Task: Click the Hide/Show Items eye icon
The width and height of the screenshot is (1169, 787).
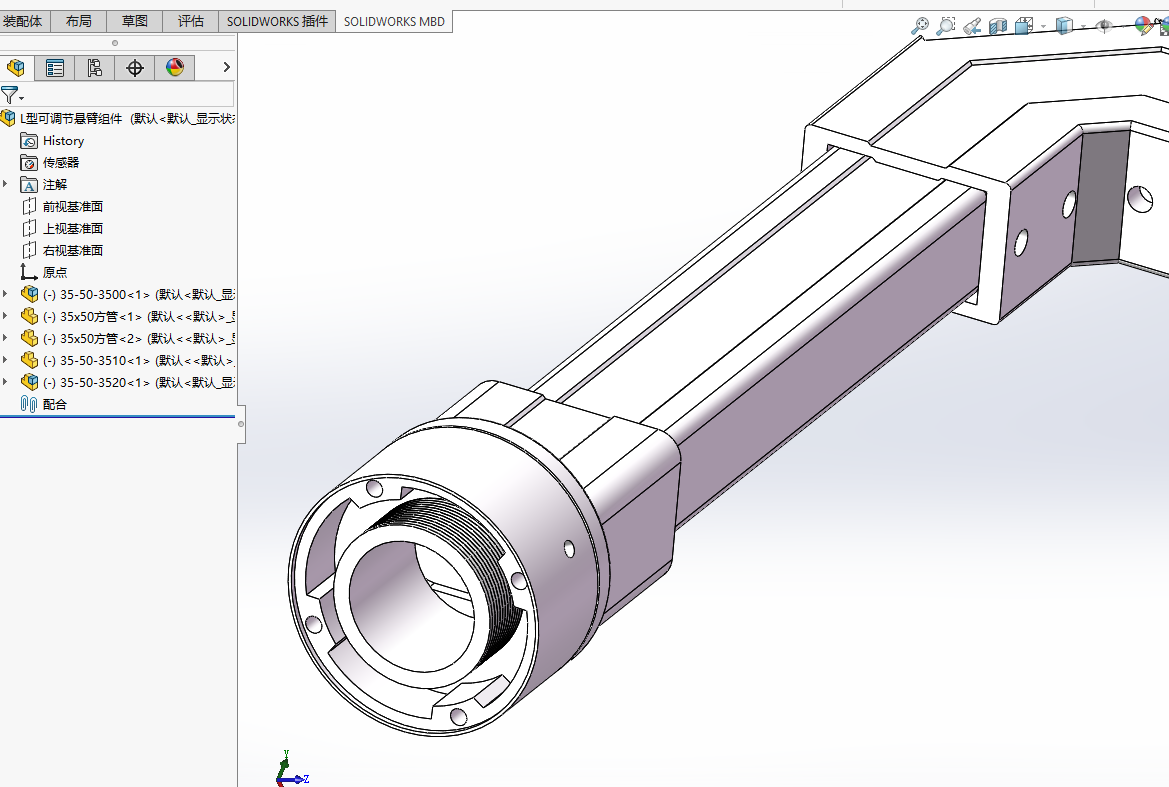Action: pyautogui.click(x=1104, y=26)
